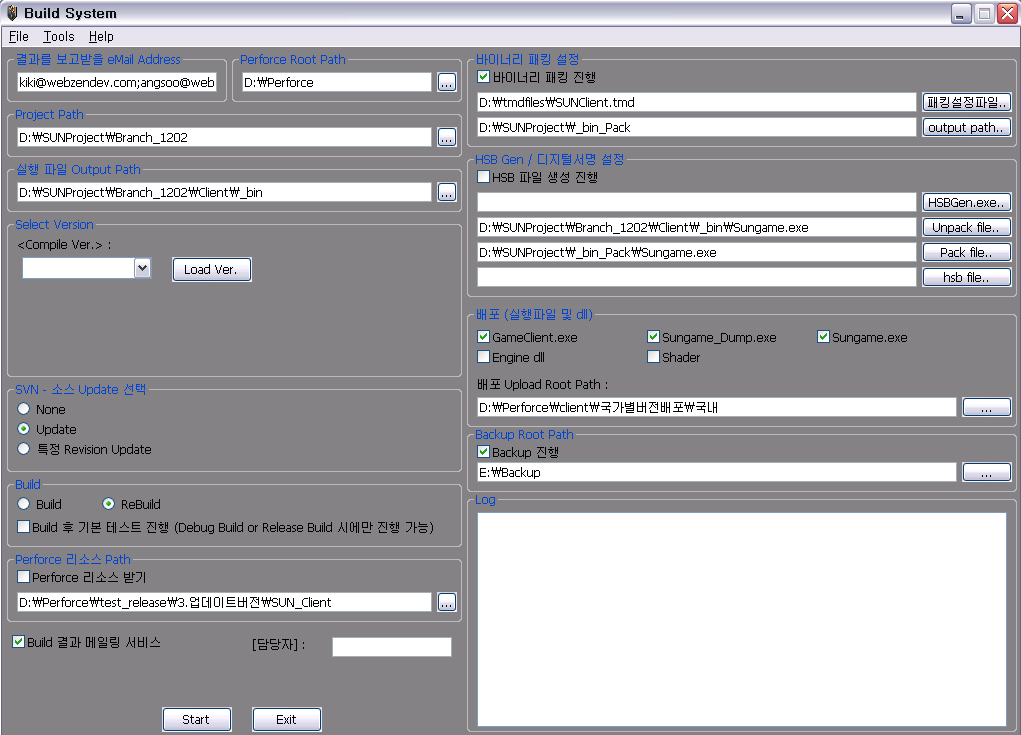
Task: Browse for Perforce Root Path
Action: click(x=447, y=82)
